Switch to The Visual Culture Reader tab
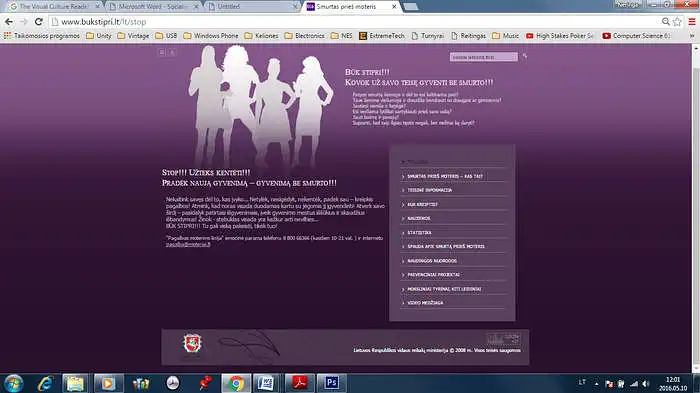Viewport: 700px width, 393px height. (x=54, y=7)
